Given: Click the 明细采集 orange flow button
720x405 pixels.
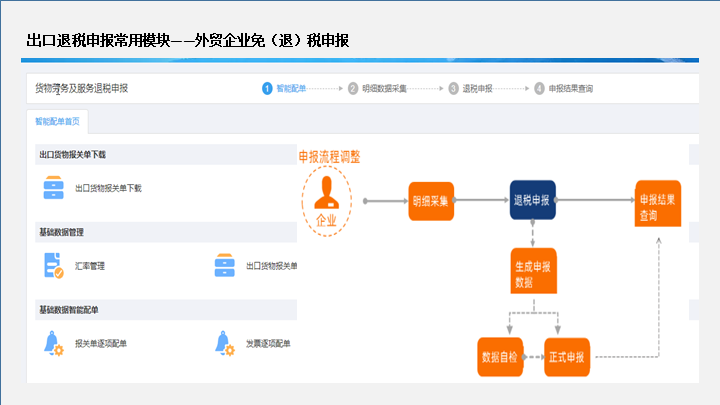Looking at the screenshot, I should click(x=431, y=201).
